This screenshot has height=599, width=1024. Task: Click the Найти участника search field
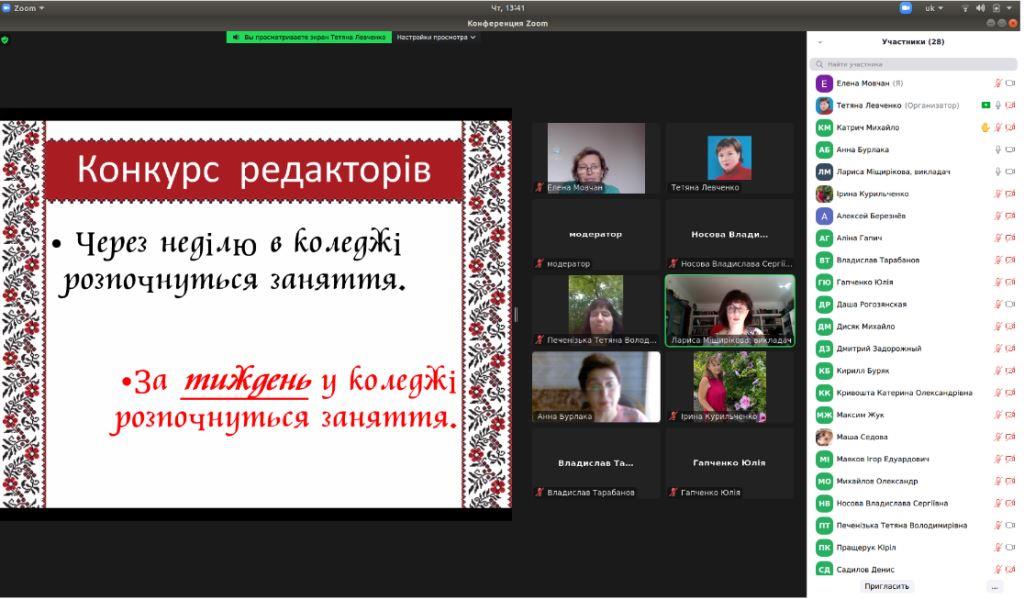pos(914,64)
